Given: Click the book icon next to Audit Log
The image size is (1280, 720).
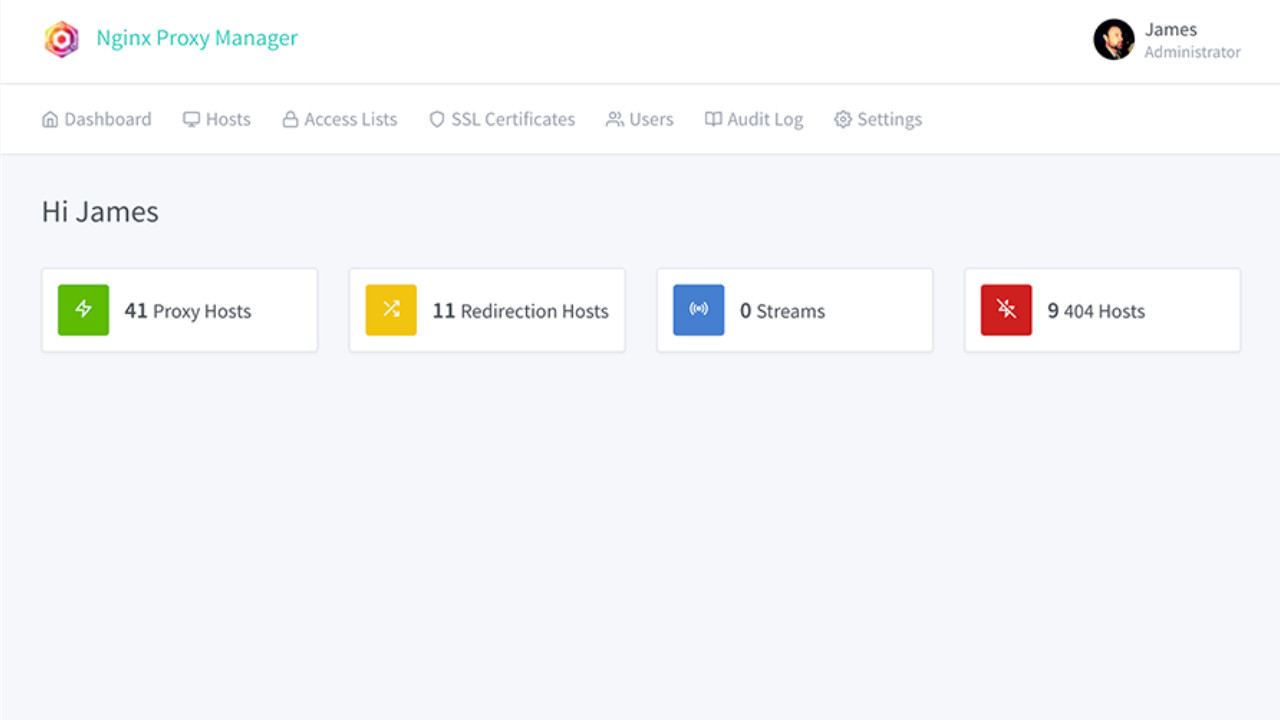Looking at the screenshot, I should (714, 119).
